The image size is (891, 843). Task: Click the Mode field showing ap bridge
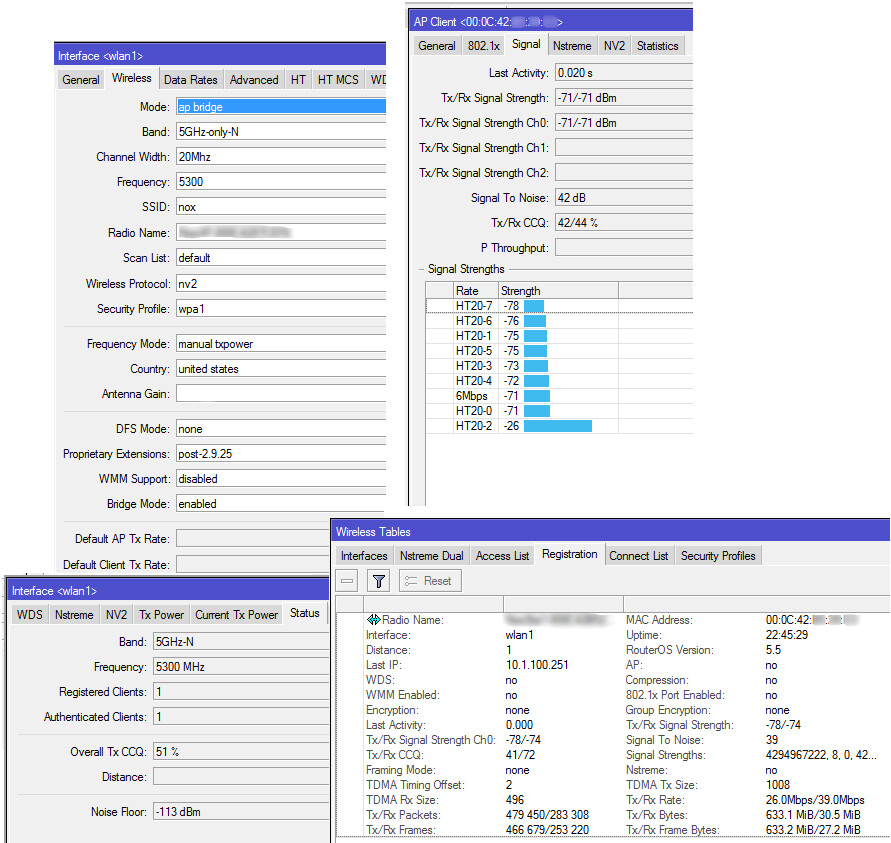pos(281,107)
